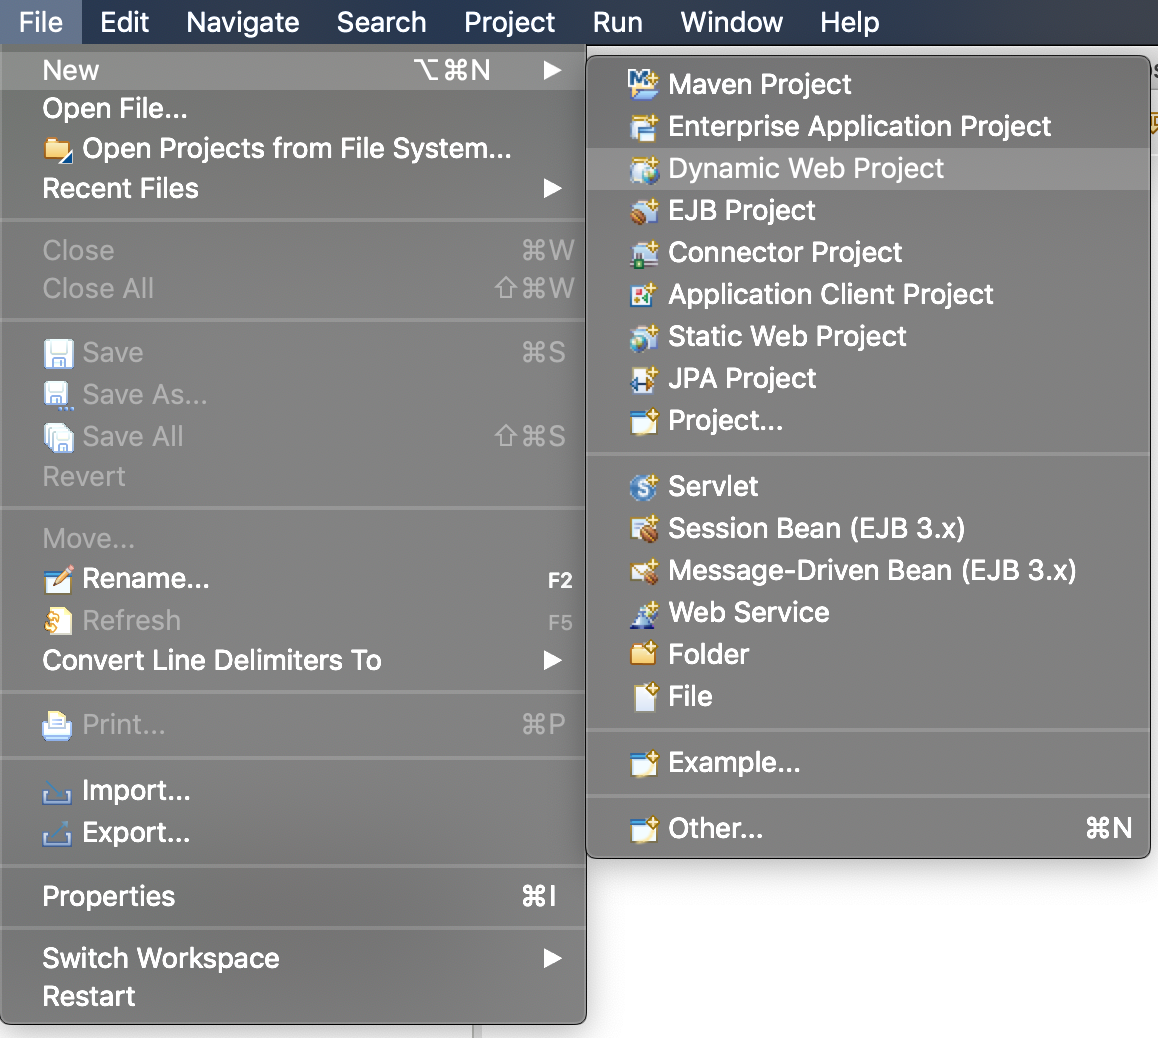This screenshot has height=1038, width=1158.
Task: Open the Run menu
Action: 617,22
